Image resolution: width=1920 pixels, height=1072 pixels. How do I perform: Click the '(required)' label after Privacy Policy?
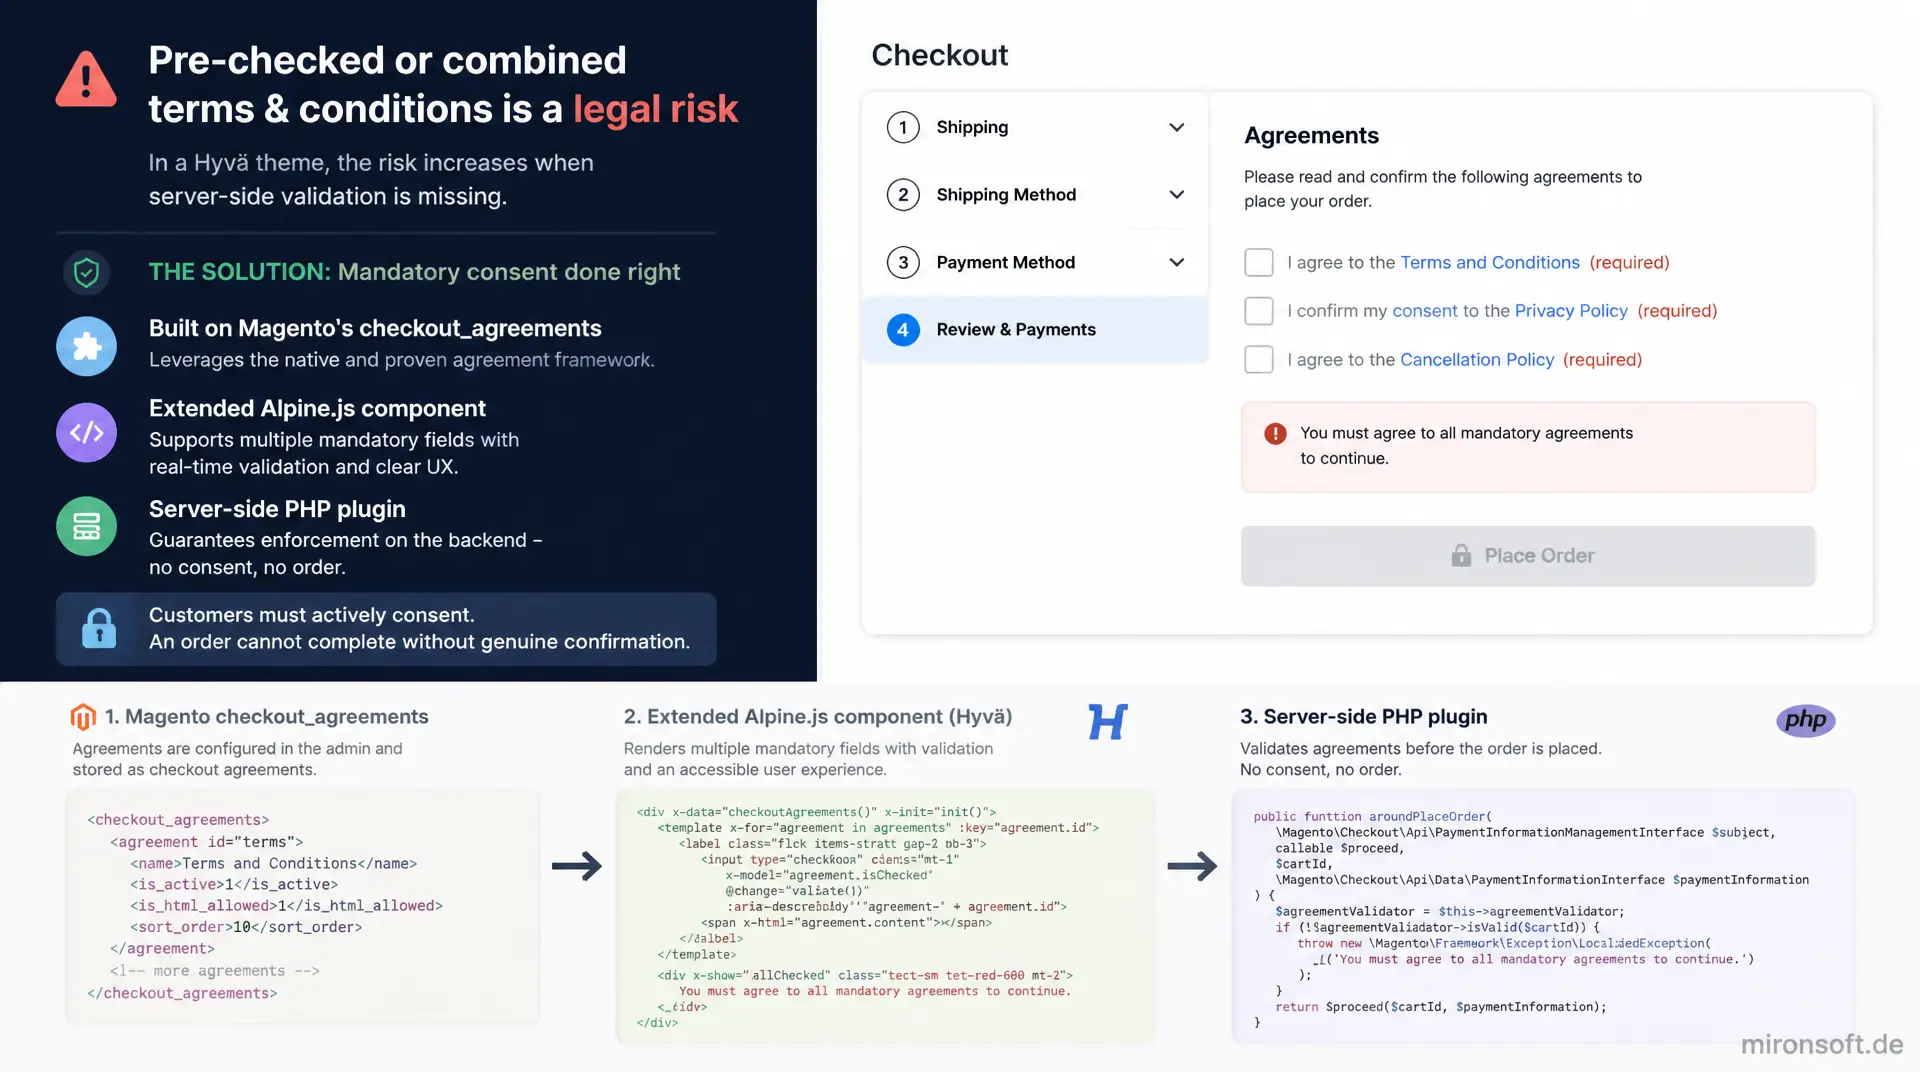click(1677, 311)
